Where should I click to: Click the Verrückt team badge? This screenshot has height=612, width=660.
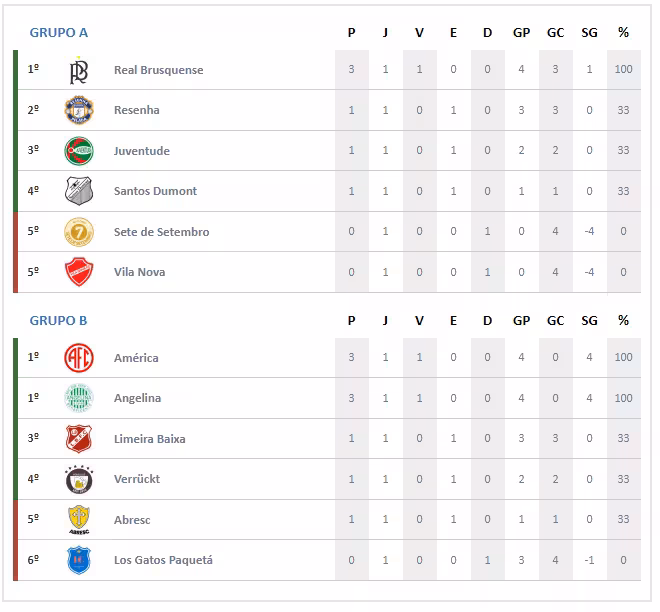[x=78, y=479]
